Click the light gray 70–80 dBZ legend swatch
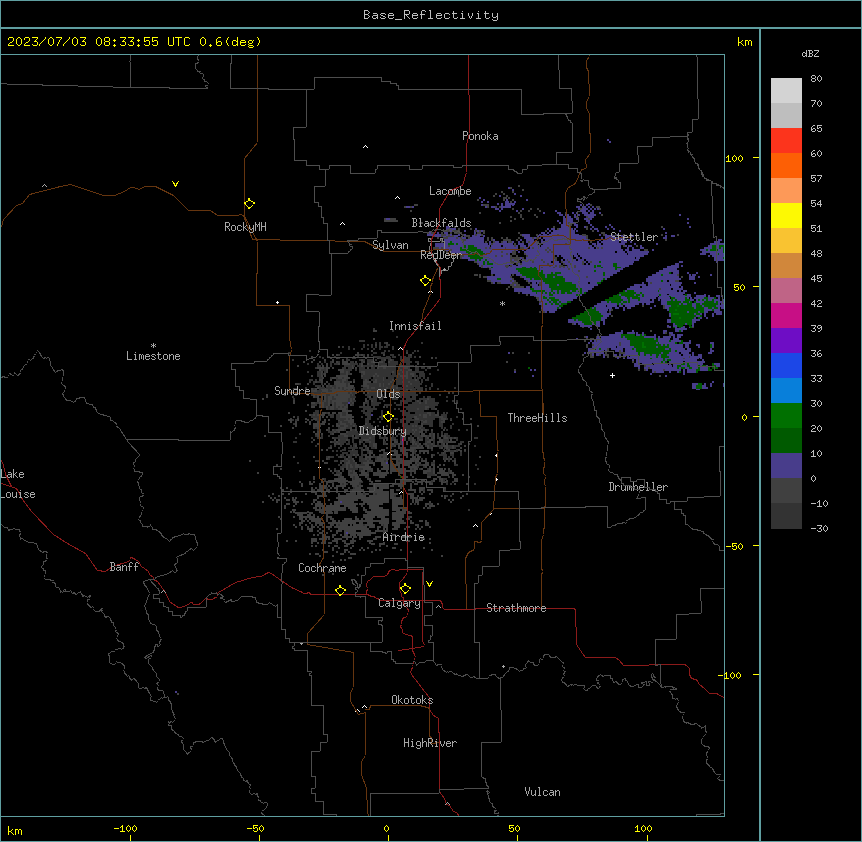Screen dimensions: 862x842 click(x=786, y=90)
